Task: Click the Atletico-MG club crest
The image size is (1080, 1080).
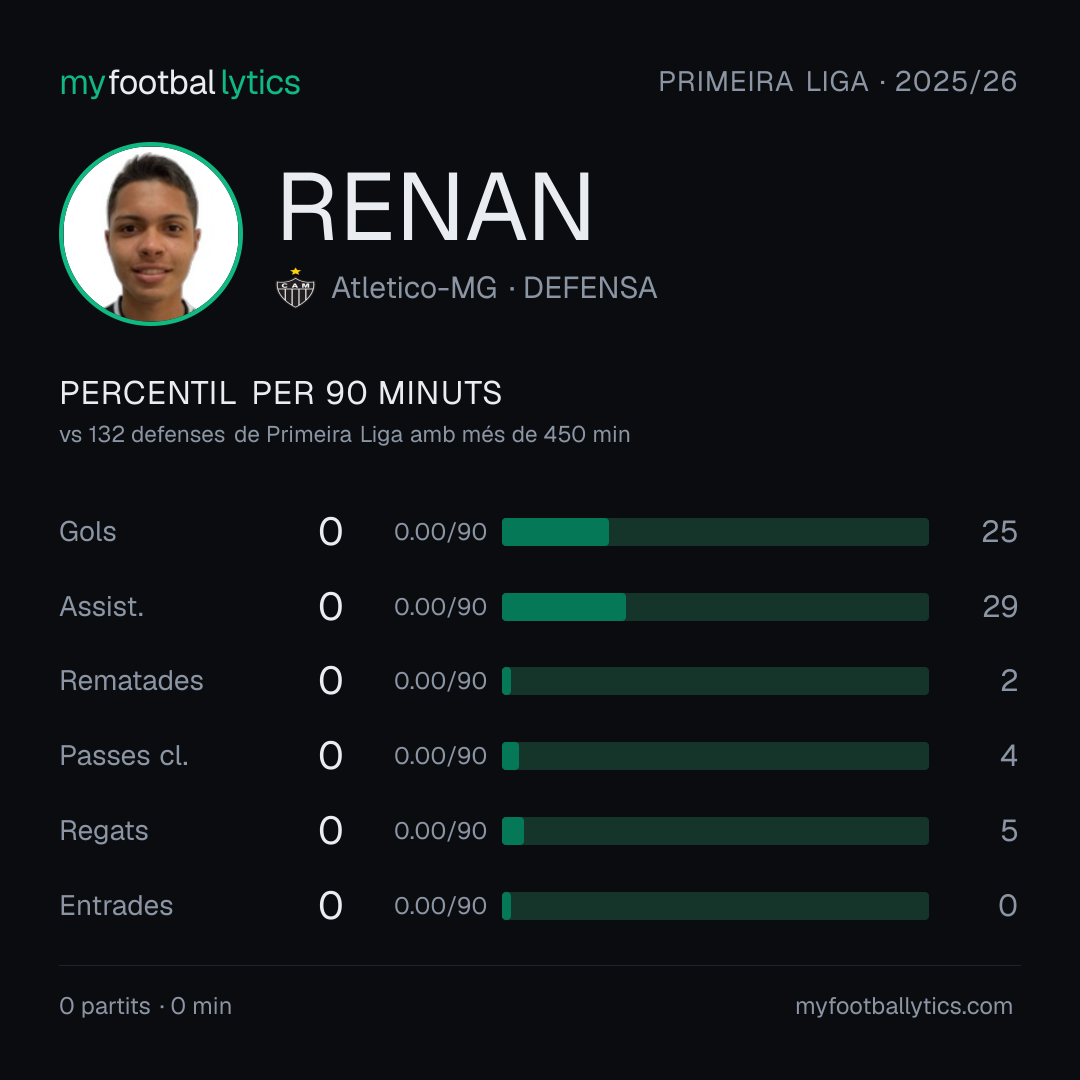Action: [295, 287]
